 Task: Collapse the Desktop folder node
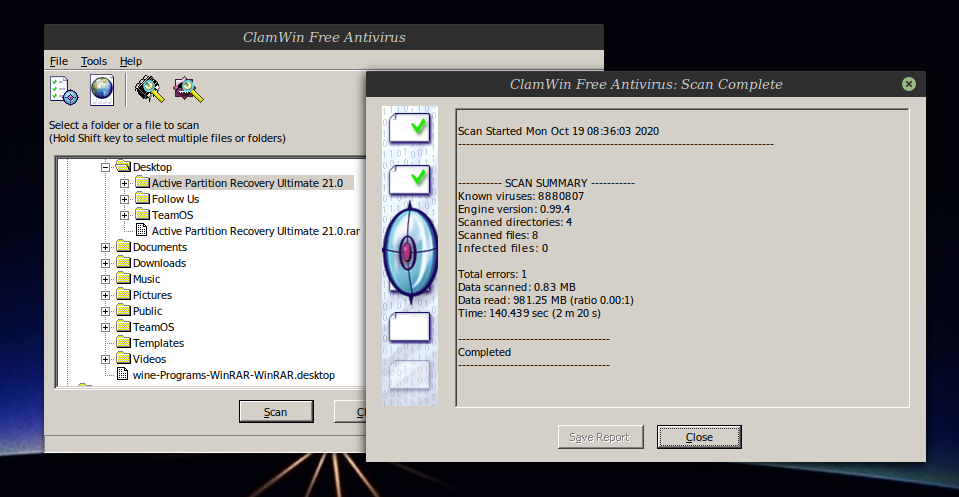click(105, 167)
